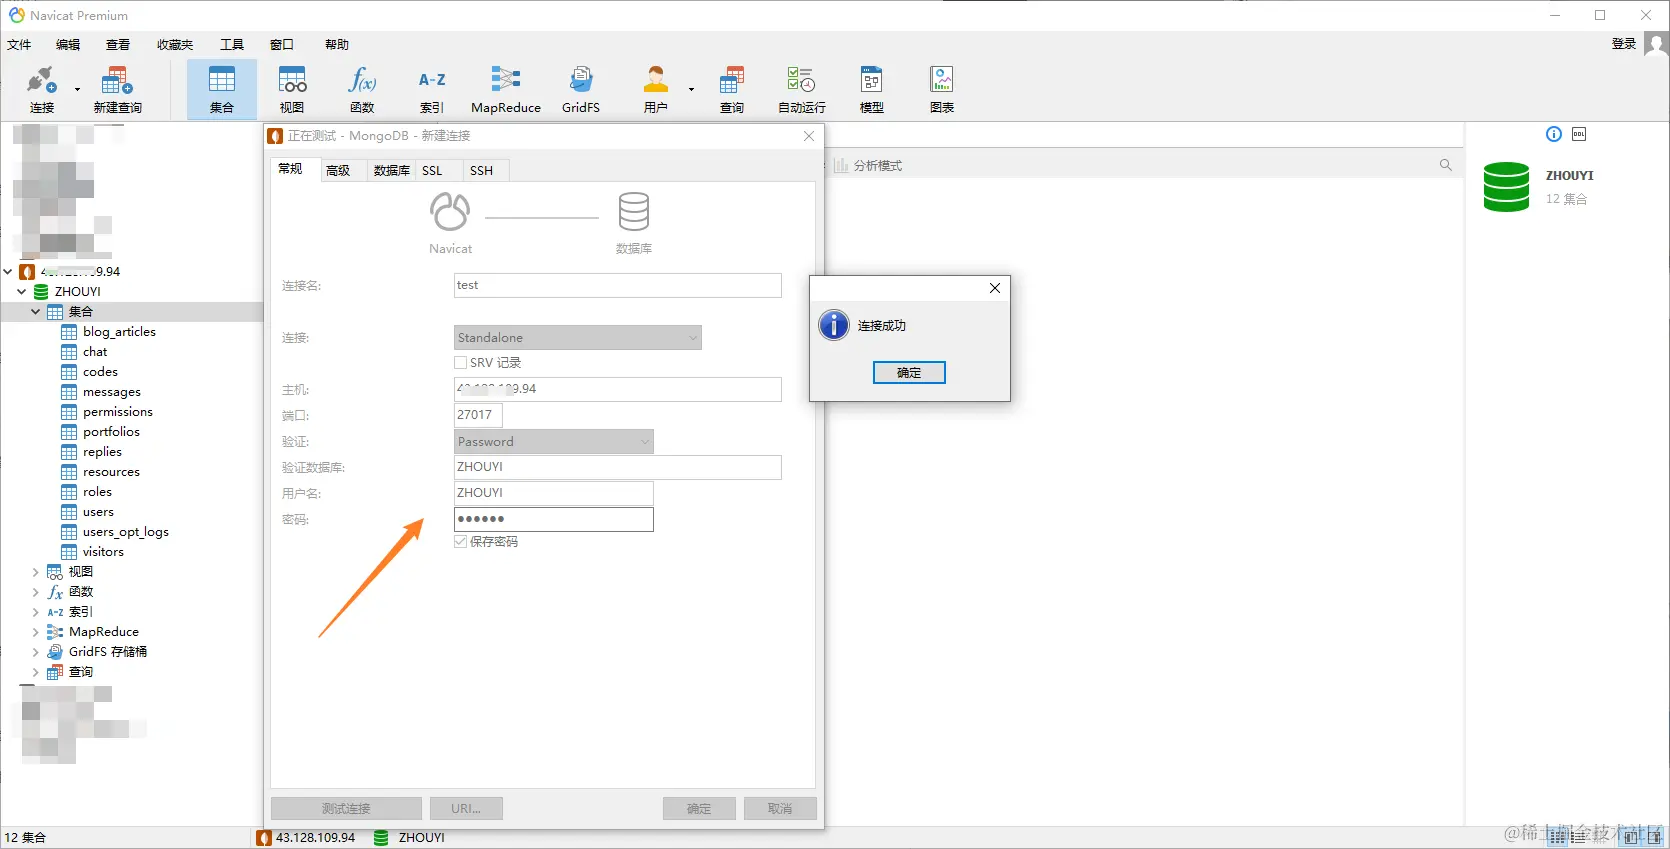This screenshot has width=1670, height=849.
Task: Confirm the success message with 确定
Action: (x=909, y=373)
